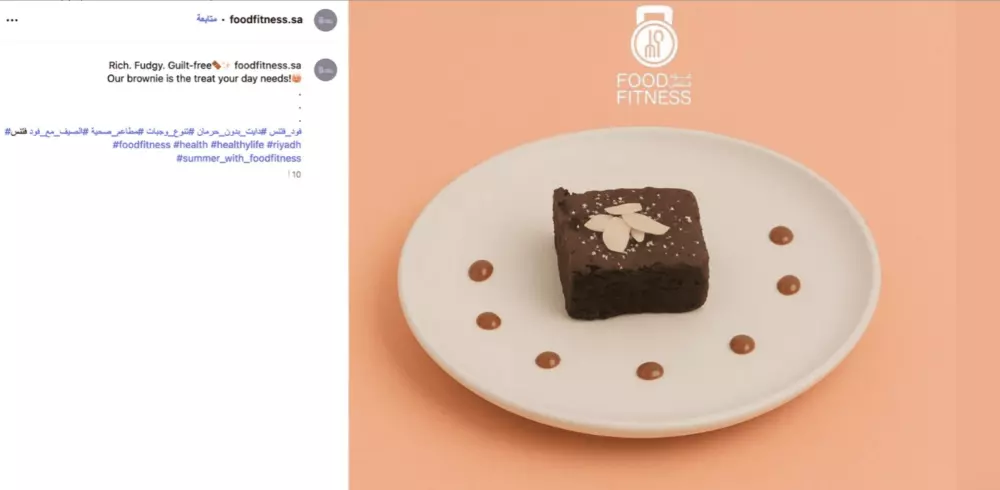
Task: Click the FOOD FITNESS wordmark on the image
Action: 654,89
